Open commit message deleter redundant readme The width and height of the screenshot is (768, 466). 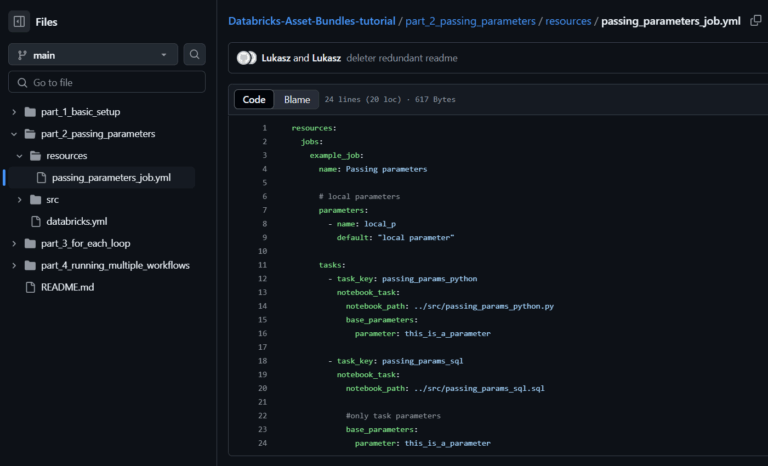(x=402, y=58)
